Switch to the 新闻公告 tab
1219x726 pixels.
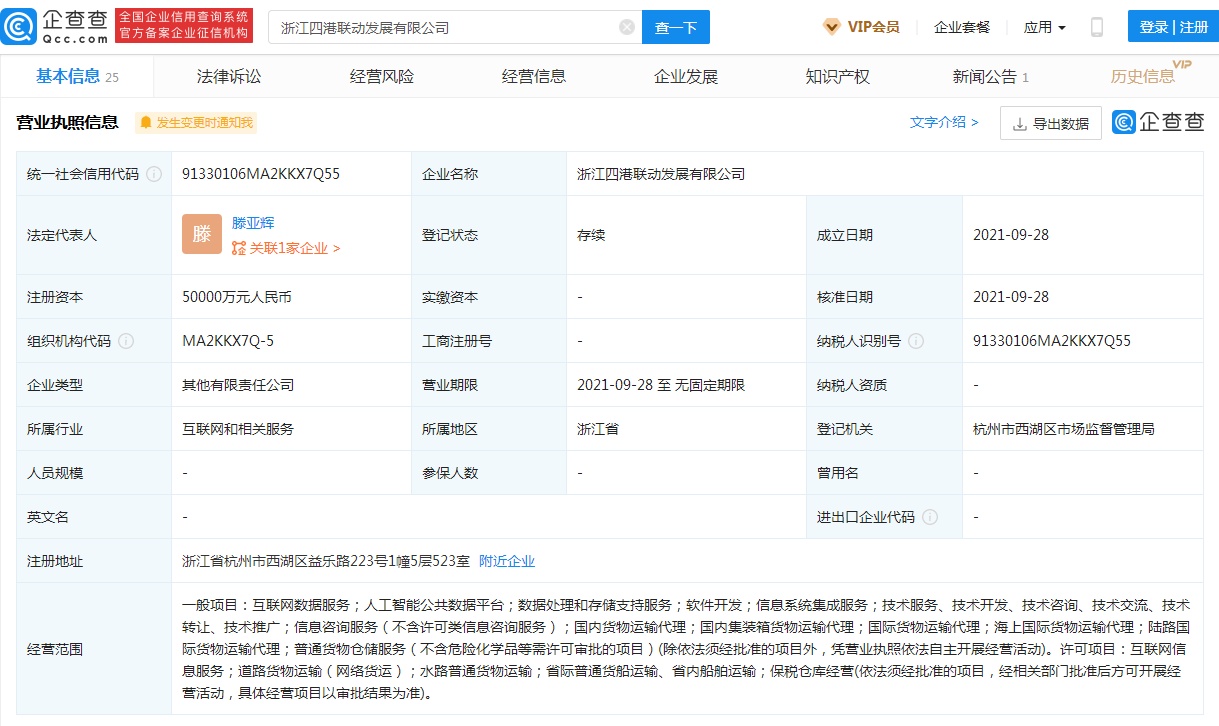pyautogui.click(x=990, y=76)
